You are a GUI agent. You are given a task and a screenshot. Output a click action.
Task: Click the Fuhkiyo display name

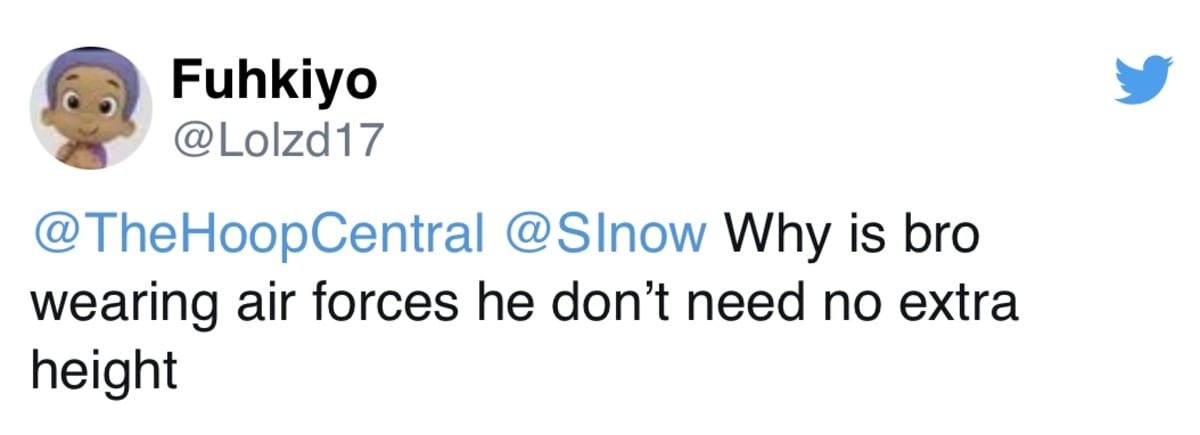tap(274, 80)
